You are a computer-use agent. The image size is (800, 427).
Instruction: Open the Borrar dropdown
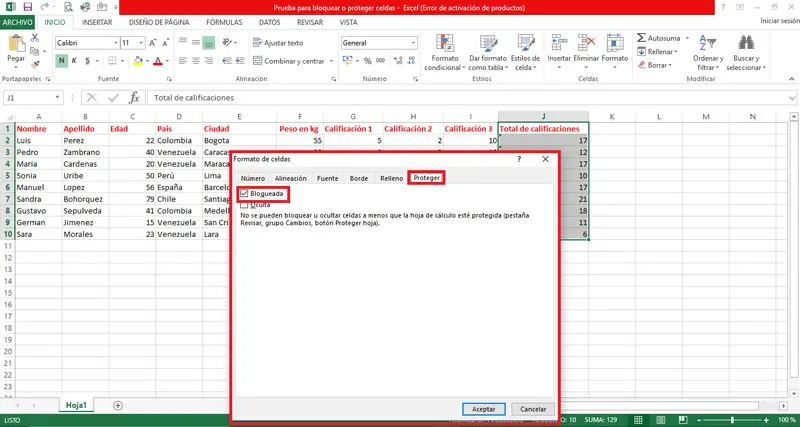click(655, 65)
